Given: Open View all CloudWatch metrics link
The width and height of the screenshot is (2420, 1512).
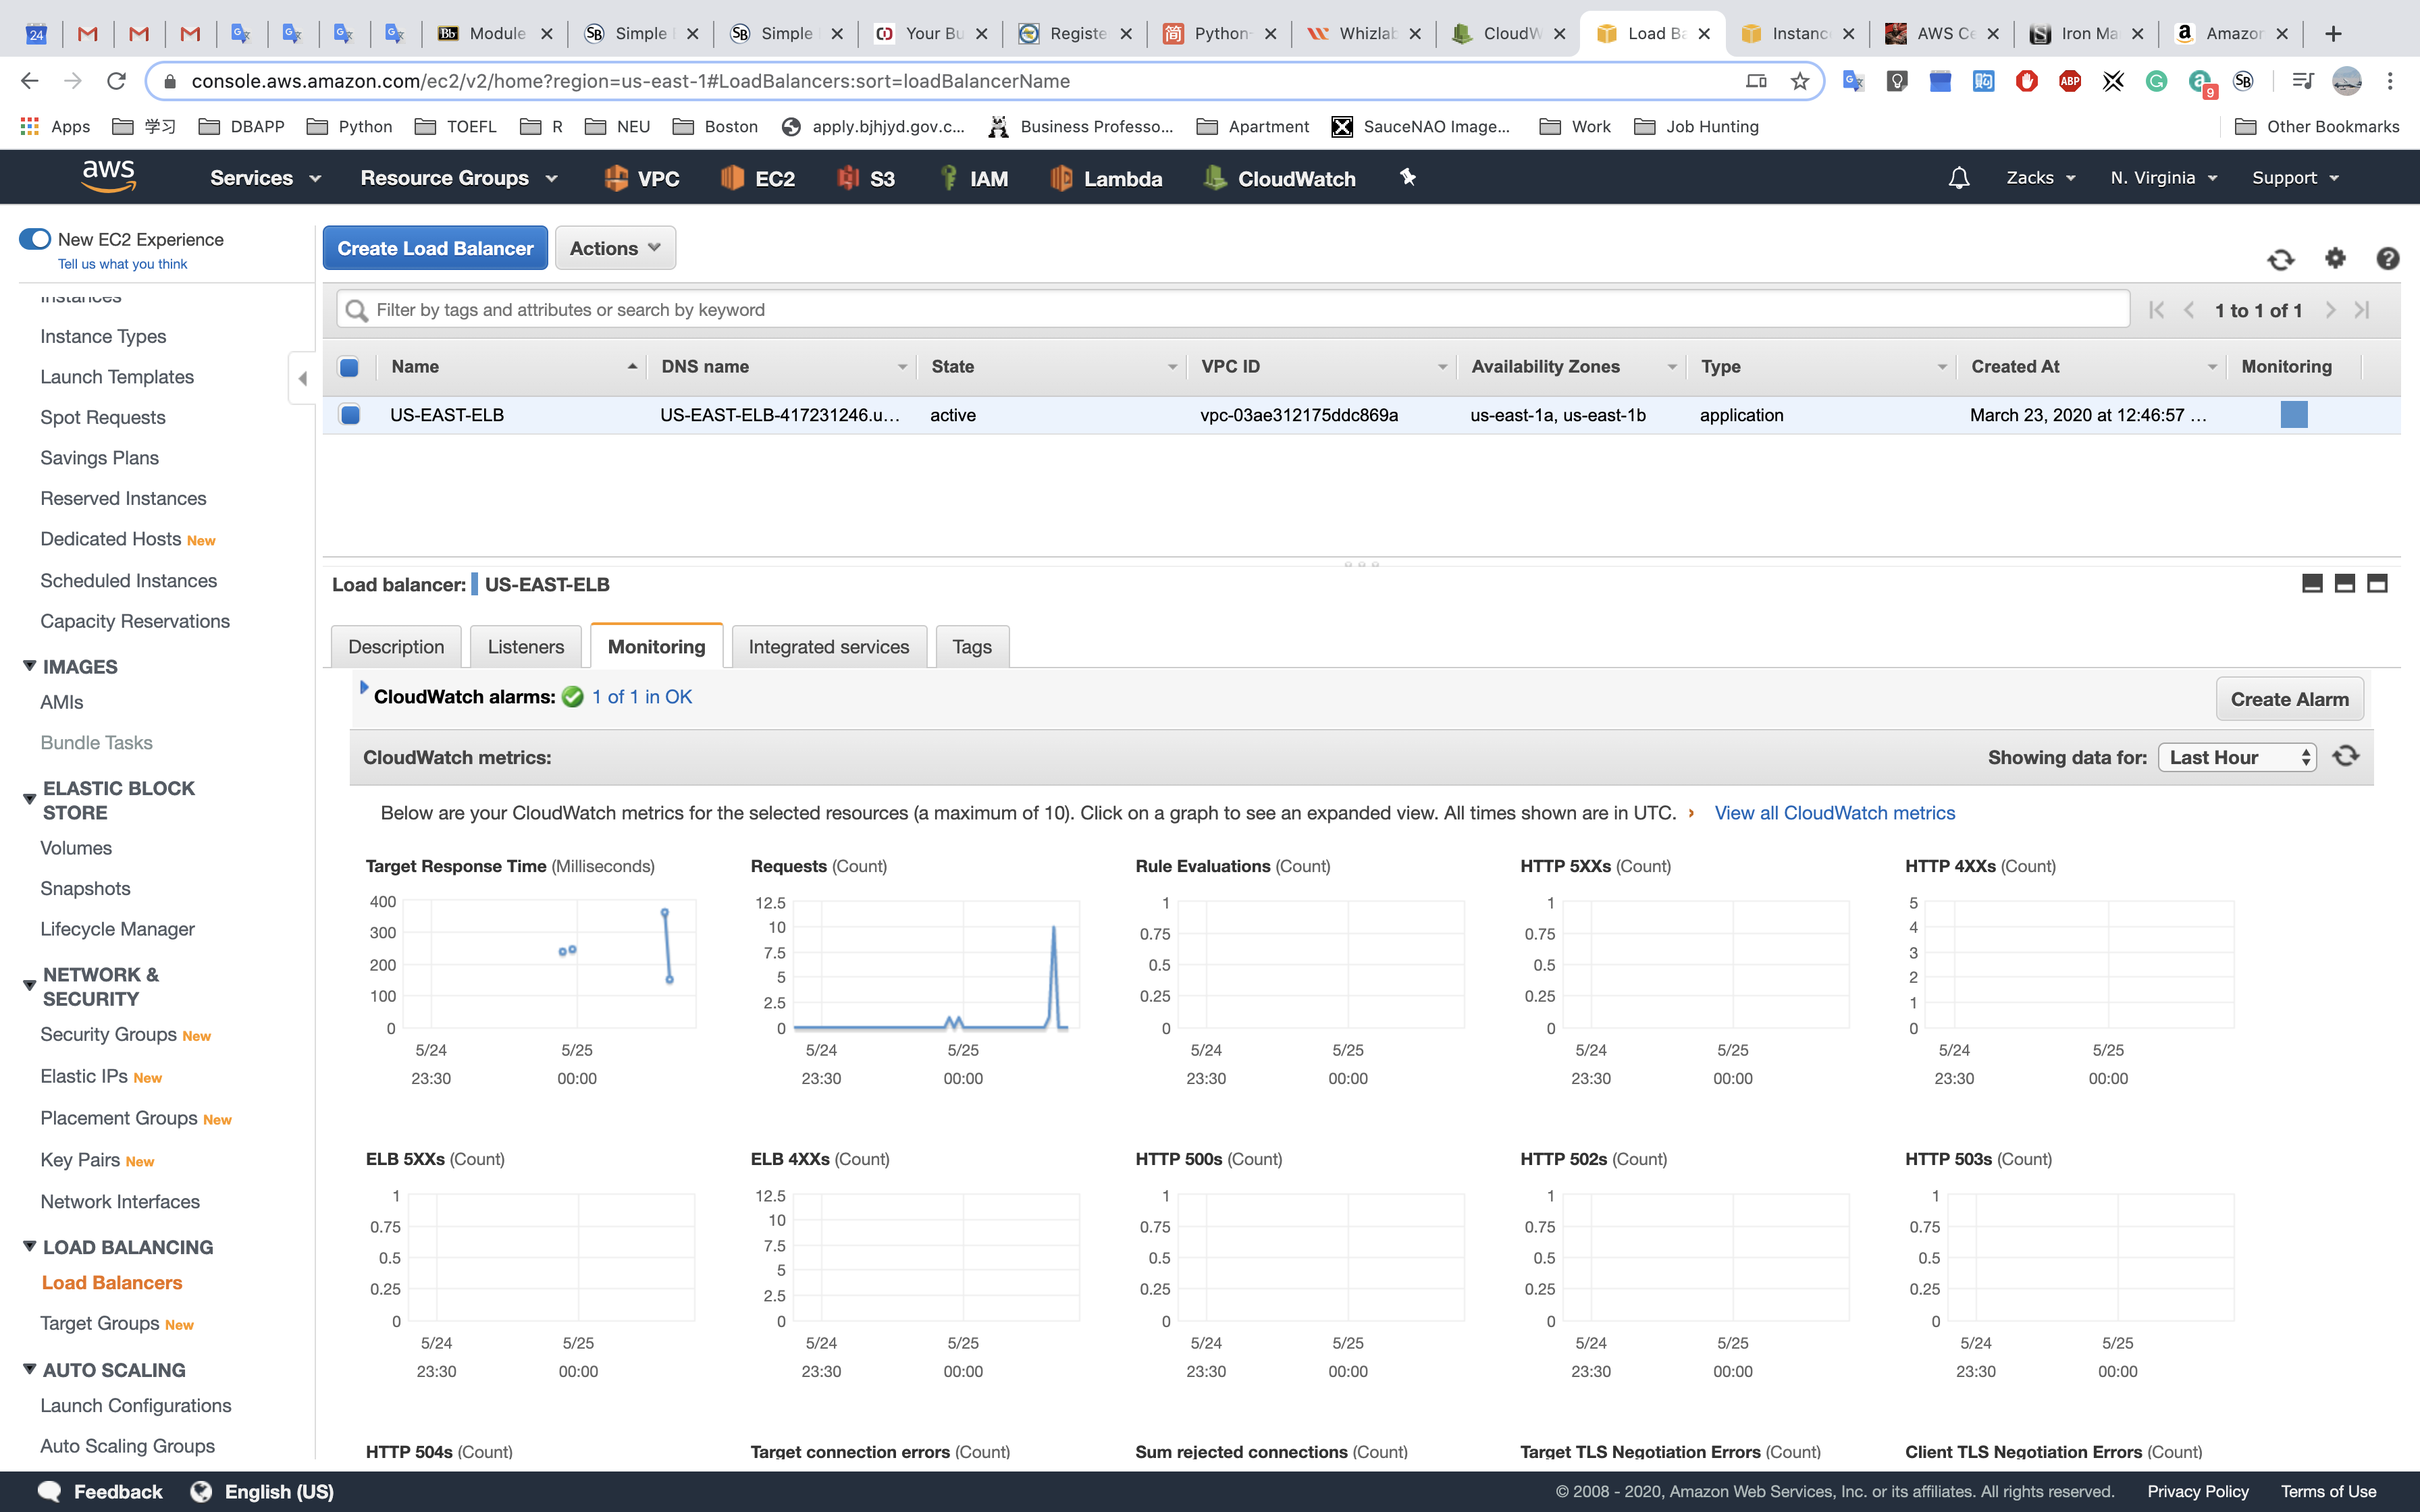Looking at the screenshot, I should coord(1834,813).
